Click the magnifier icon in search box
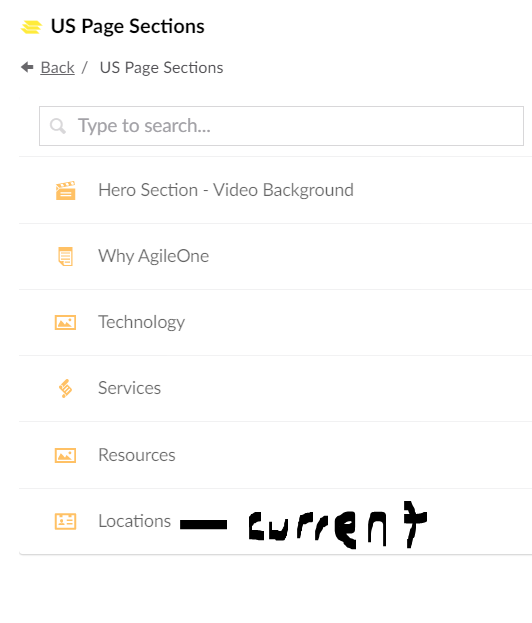This screenshot has width=532, height=623. [58, 126]
